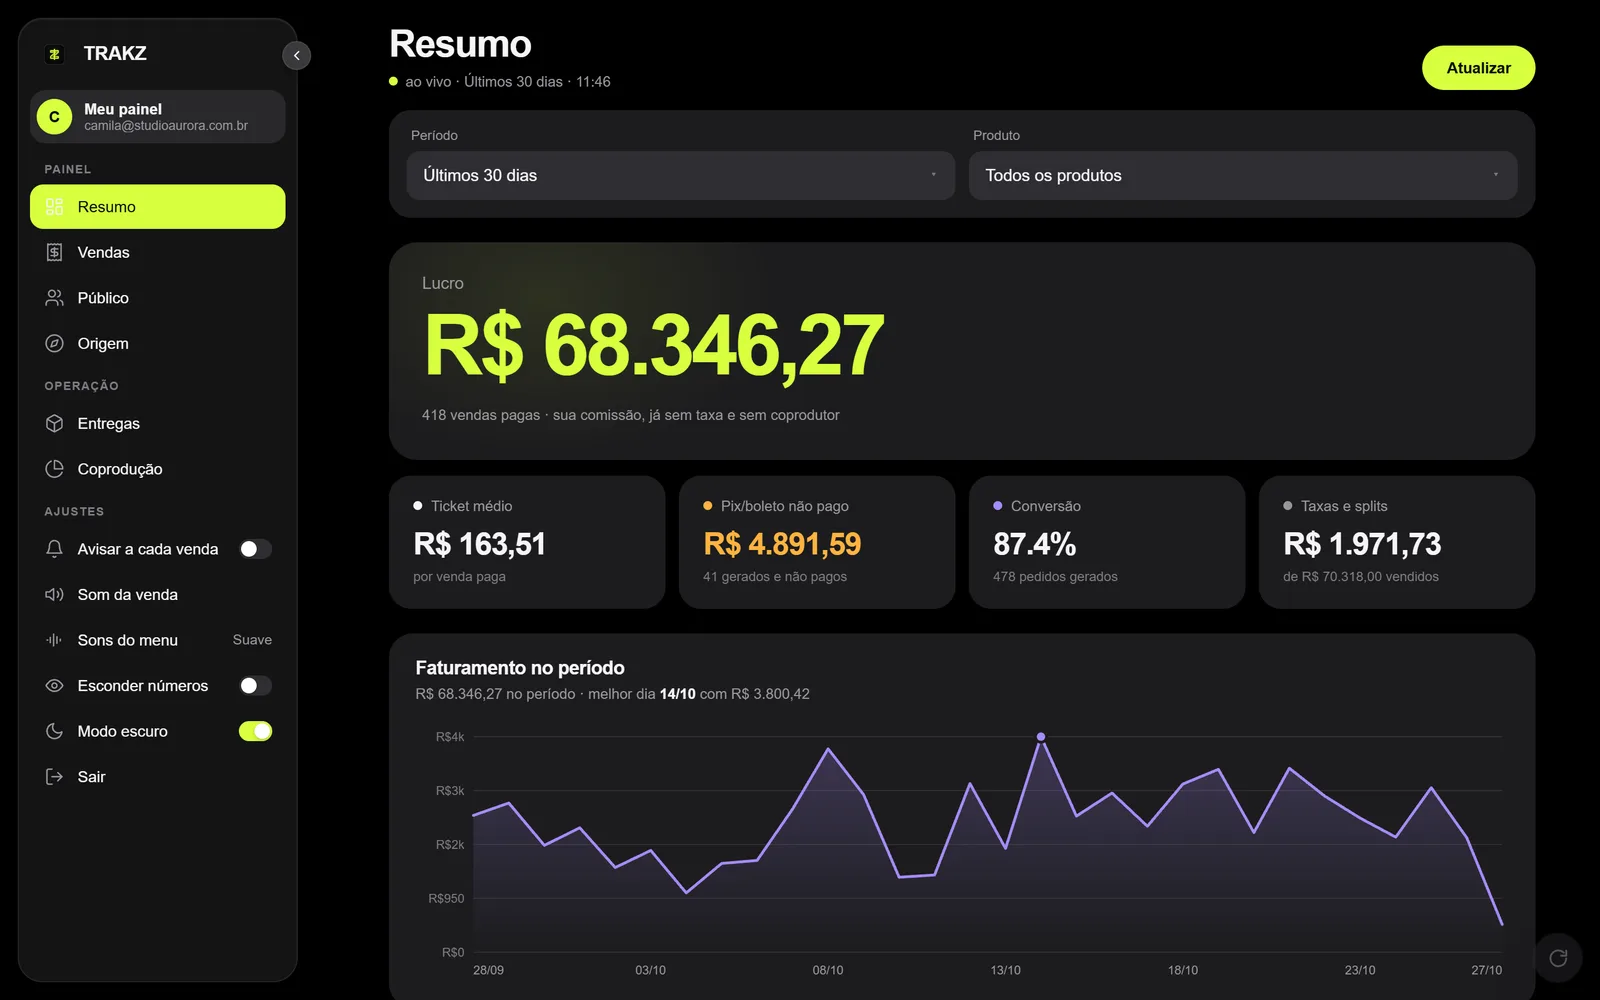Enable the Avisar a cada venda switch
This screenshot has height=1000, width=1600.
tap(255, 549)
